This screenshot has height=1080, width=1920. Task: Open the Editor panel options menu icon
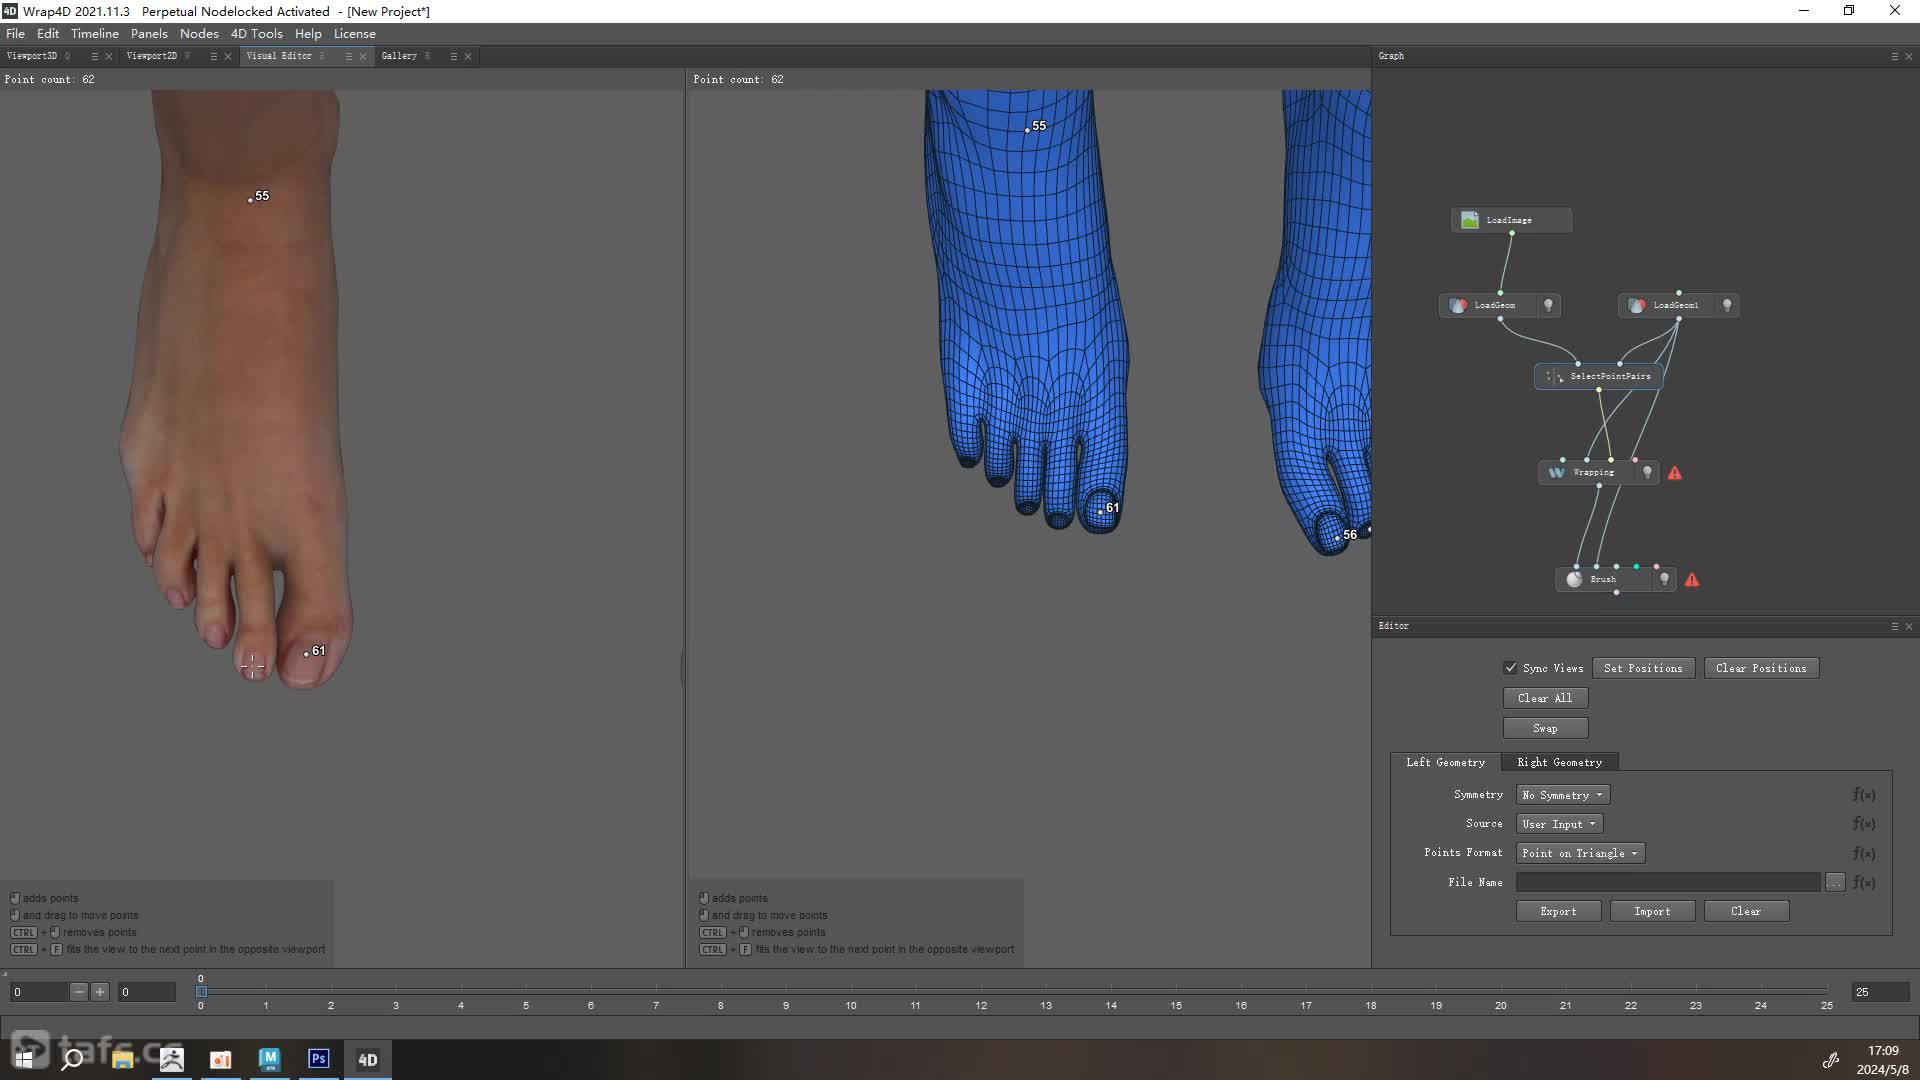click(x=1894, y=626)
